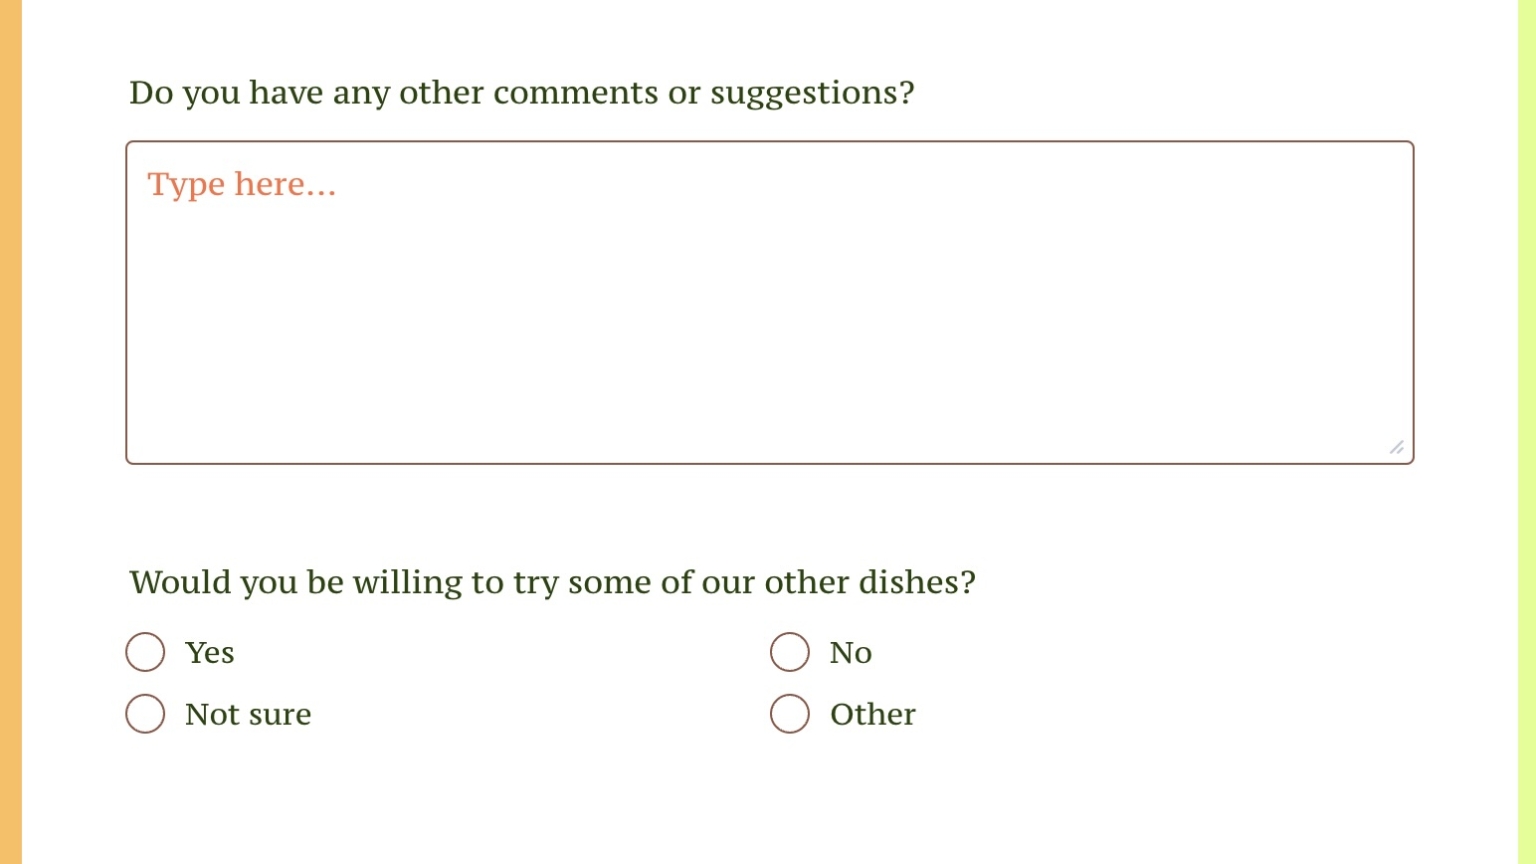Select the "No" radio button
This screenshot has width=1536, height=864.
click(x=790, y=652)
